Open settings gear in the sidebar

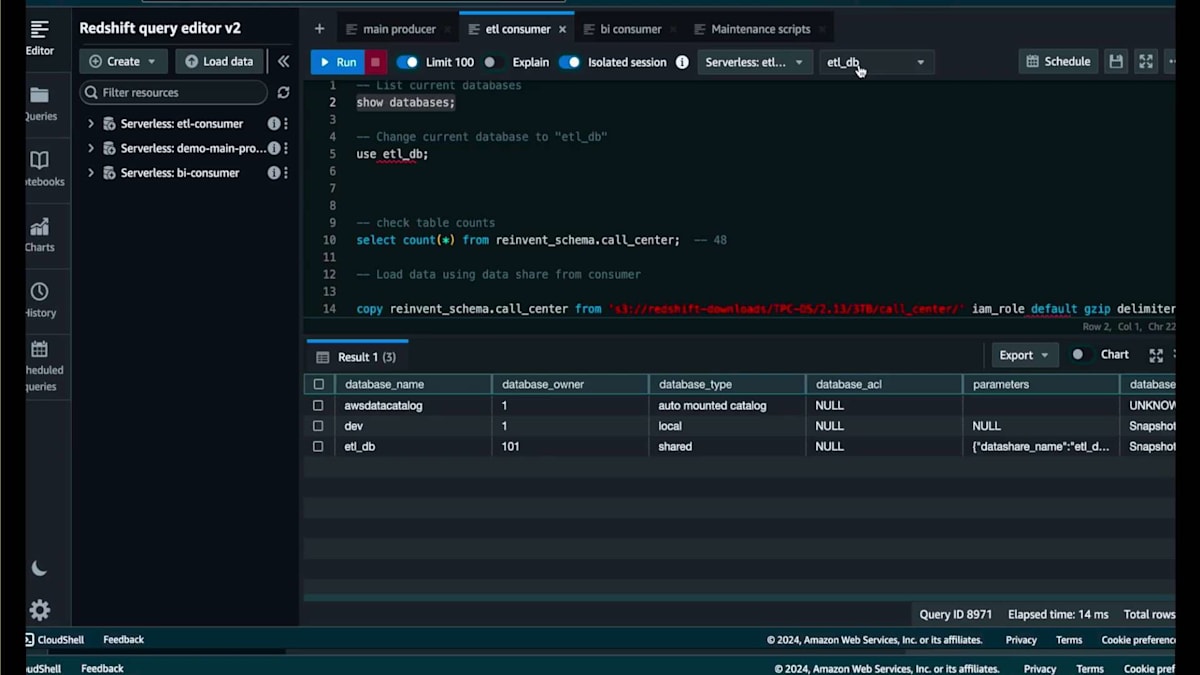(40, 610)
